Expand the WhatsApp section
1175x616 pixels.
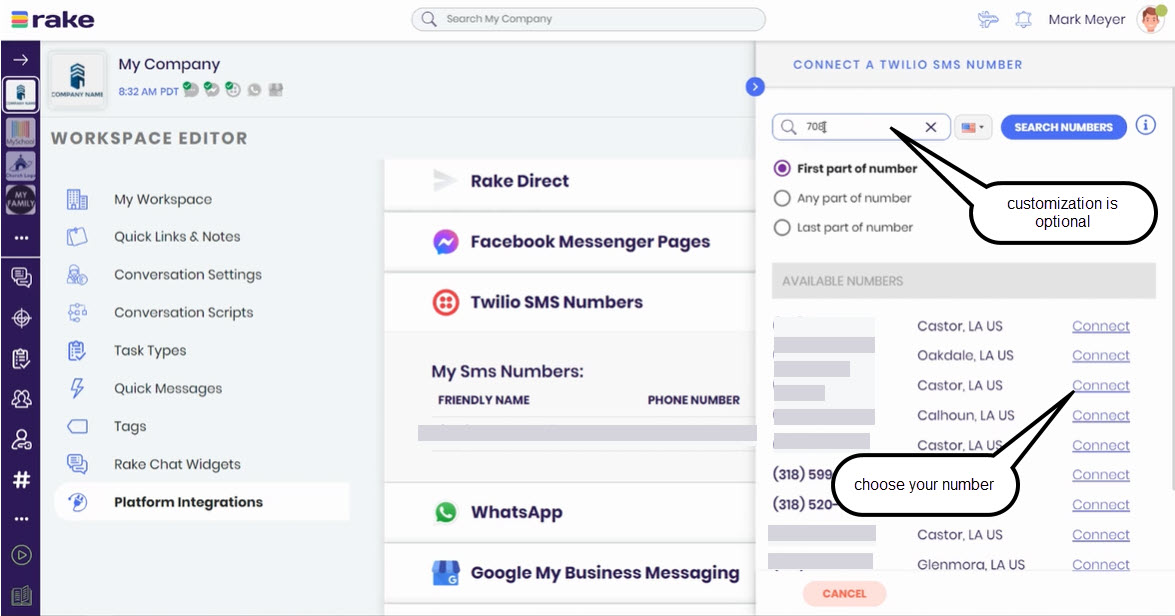click(x=570, y=513)
